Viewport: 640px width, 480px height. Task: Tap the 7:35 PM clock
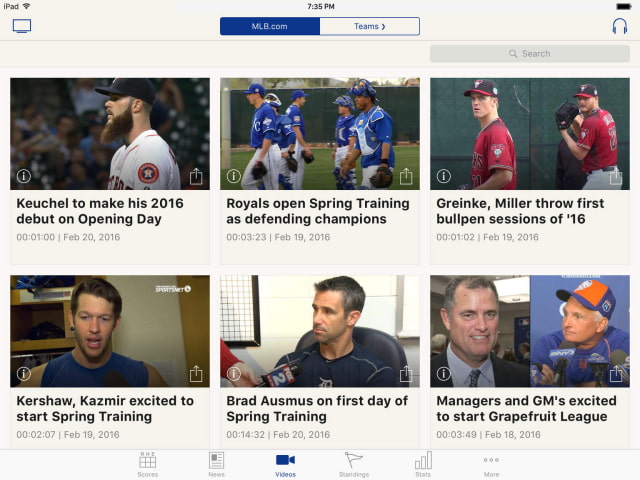[x=320, y=7]
